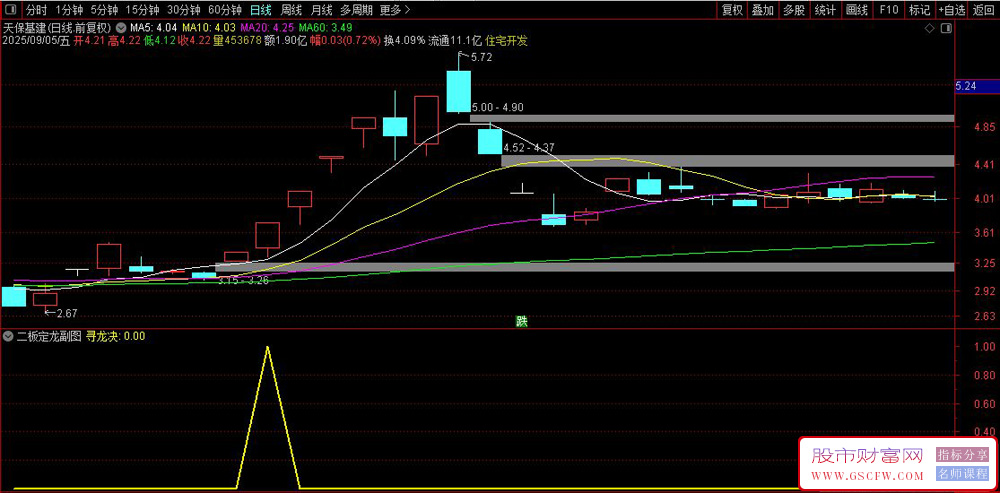Screen dimensions: 1000x493
Task: Select the 60分钟 period tab
Action: tap(225, 10)
